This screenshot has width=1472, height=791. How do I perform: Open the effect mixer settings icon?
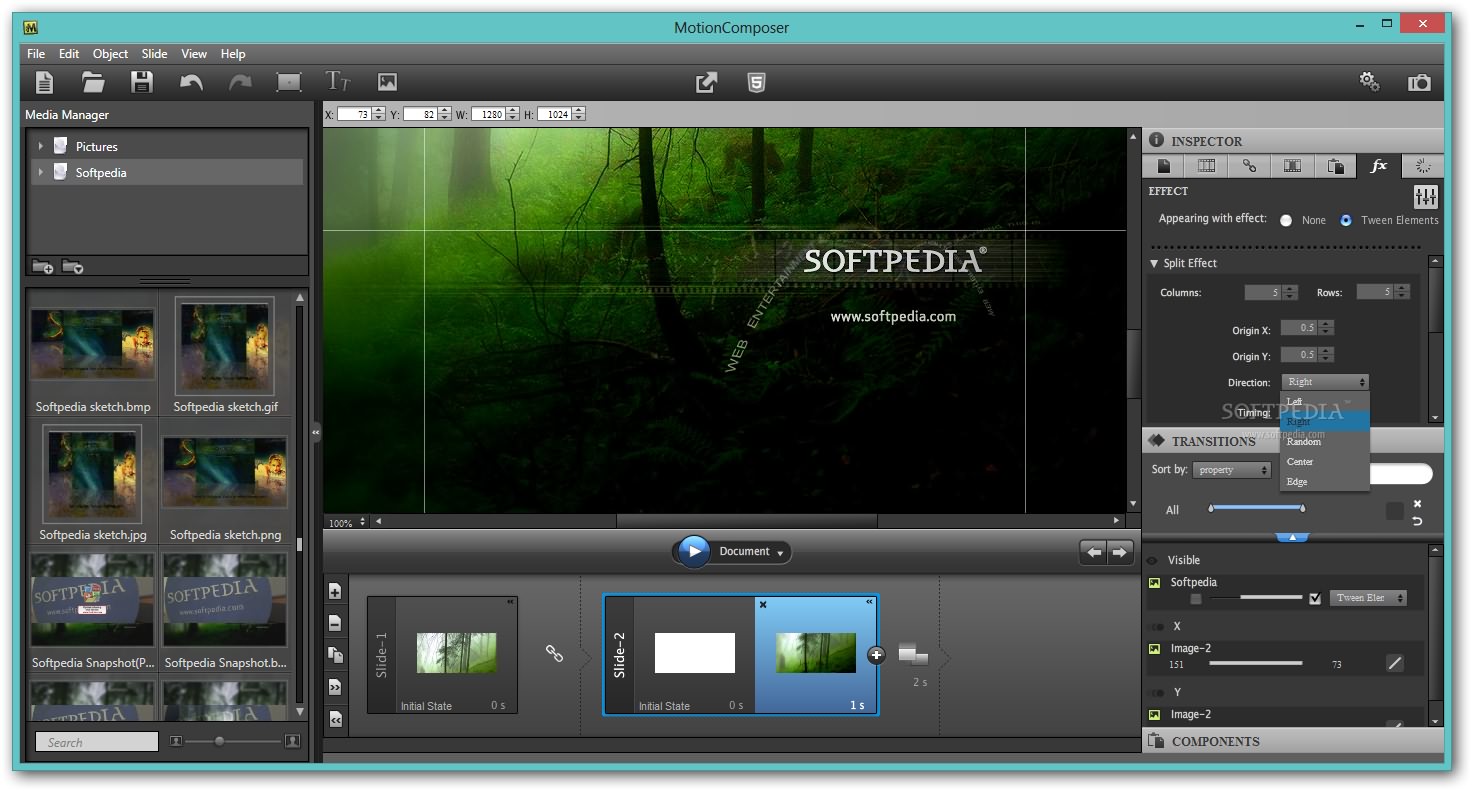[1426, 196]
